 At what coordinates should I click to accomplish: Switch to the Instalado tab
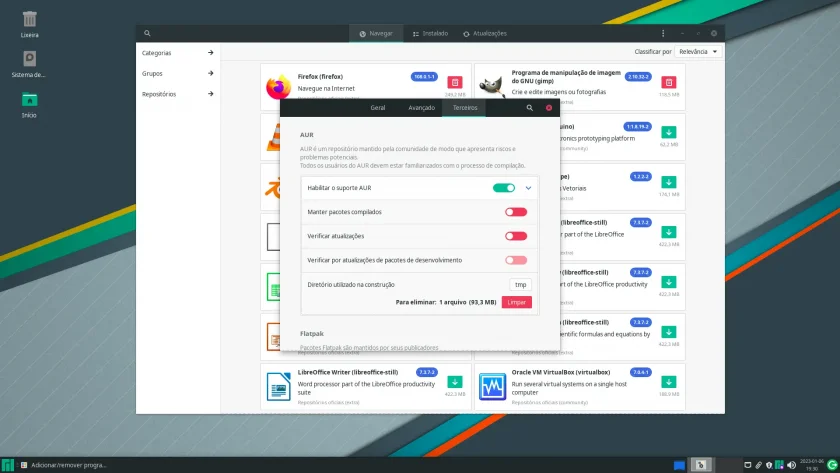pyautogui.click(x=430, y=33)
